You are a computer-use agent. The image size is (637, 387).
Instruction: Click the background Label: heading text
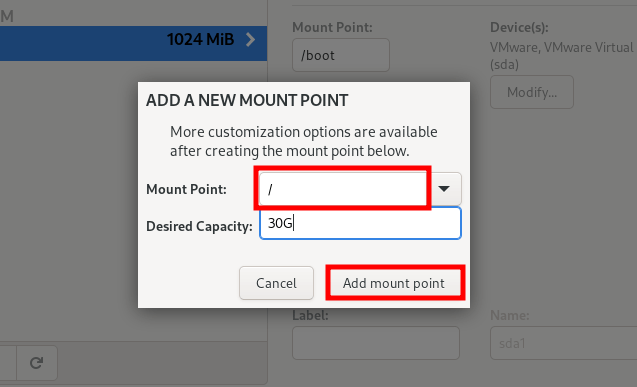(310, 315)
